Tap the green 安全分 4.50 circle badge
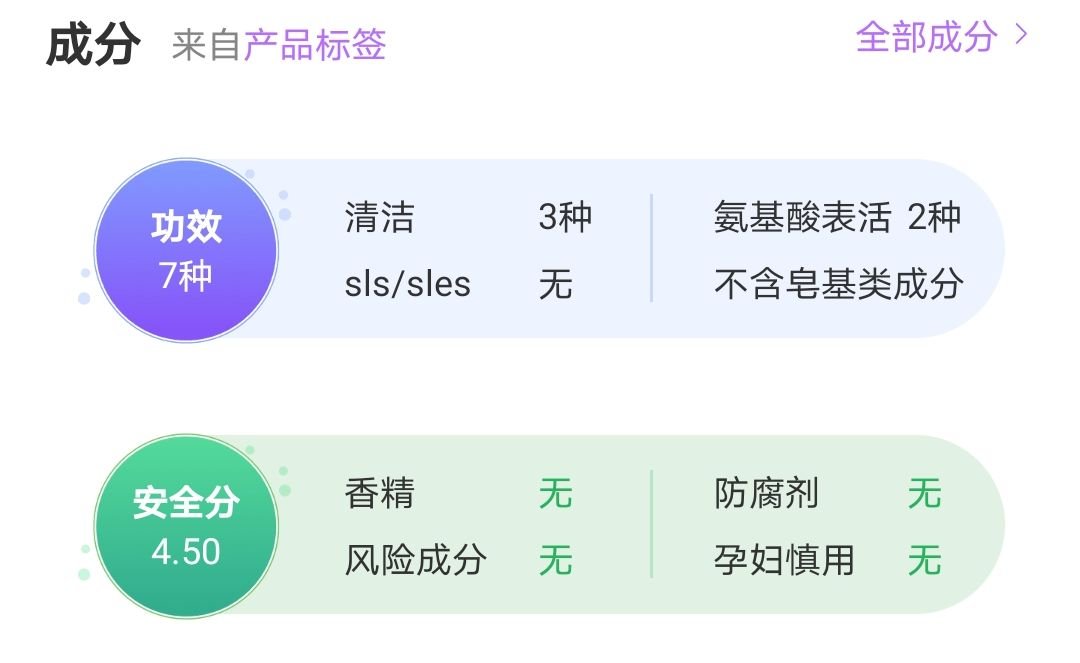Screen dimensions: 1080x663 (186, 526)
